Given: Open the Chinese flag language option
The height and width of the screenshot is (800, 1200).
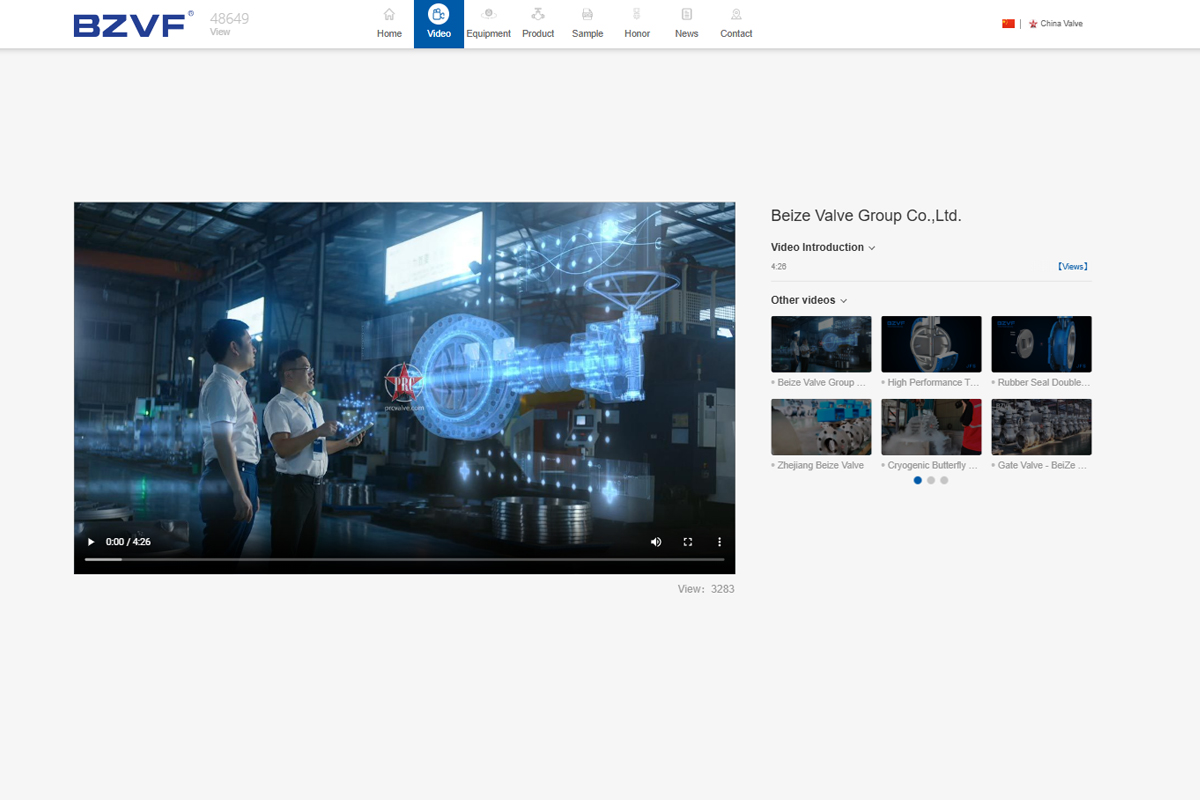Looking at the screenshot, I should click(x=1008, y=23).
